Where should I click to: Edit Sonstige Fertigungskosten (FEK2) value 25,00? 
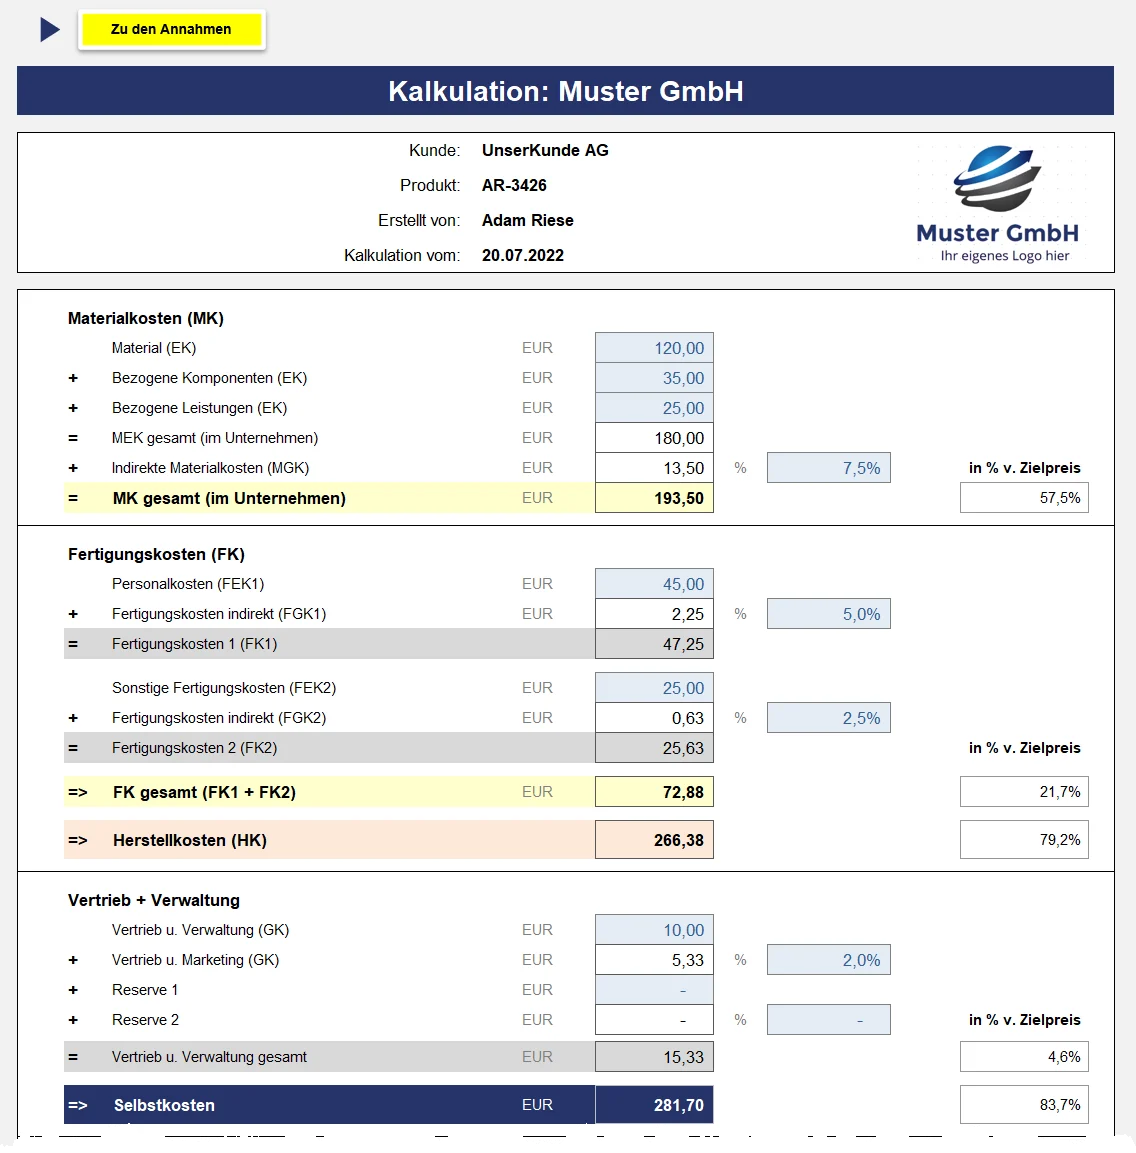(654, 688)
